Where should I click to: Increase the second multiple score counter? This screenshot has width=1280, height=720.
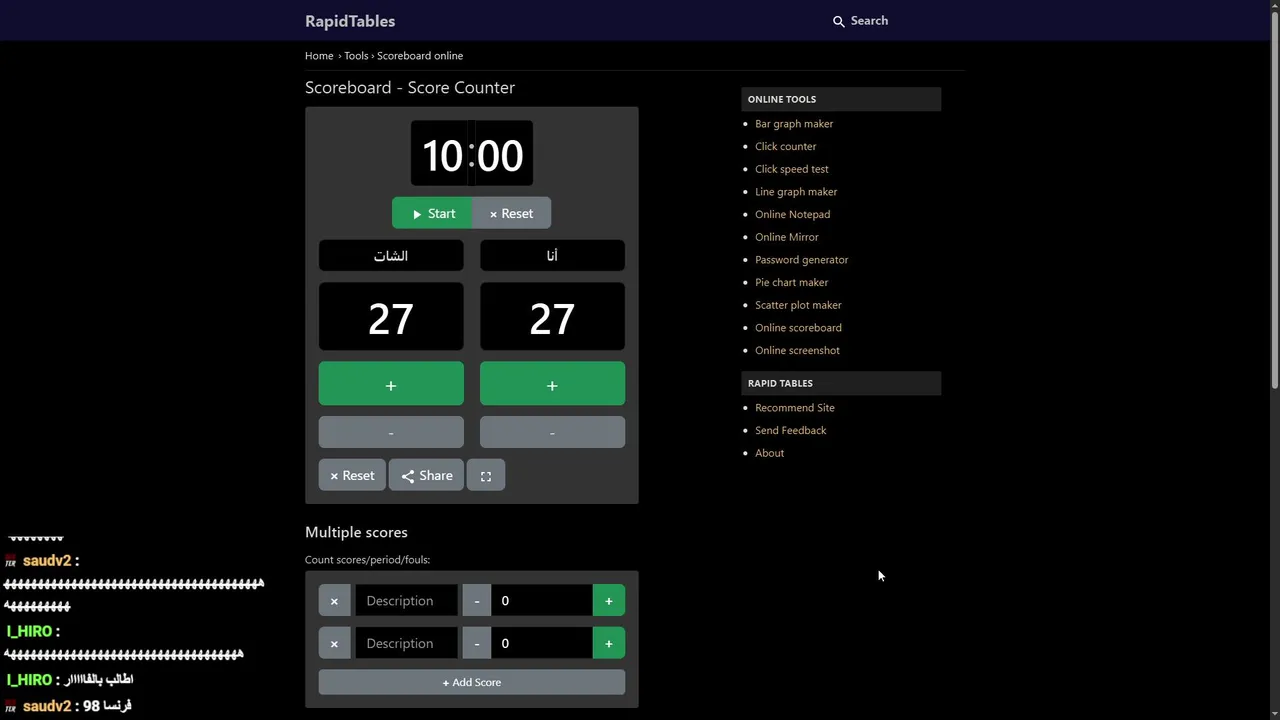coord(609,643)
